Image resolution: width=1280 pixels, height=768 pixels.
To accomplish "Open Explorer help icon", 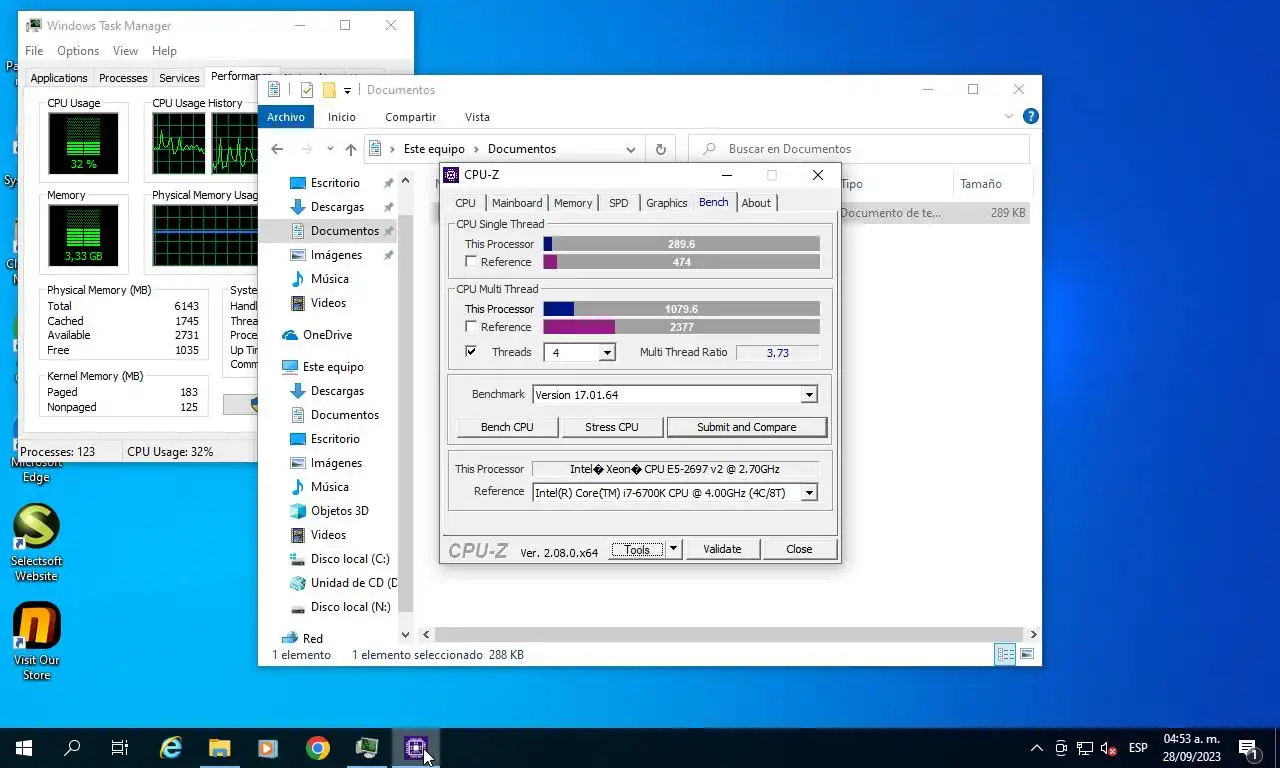I will click(x=1030, y=117).
